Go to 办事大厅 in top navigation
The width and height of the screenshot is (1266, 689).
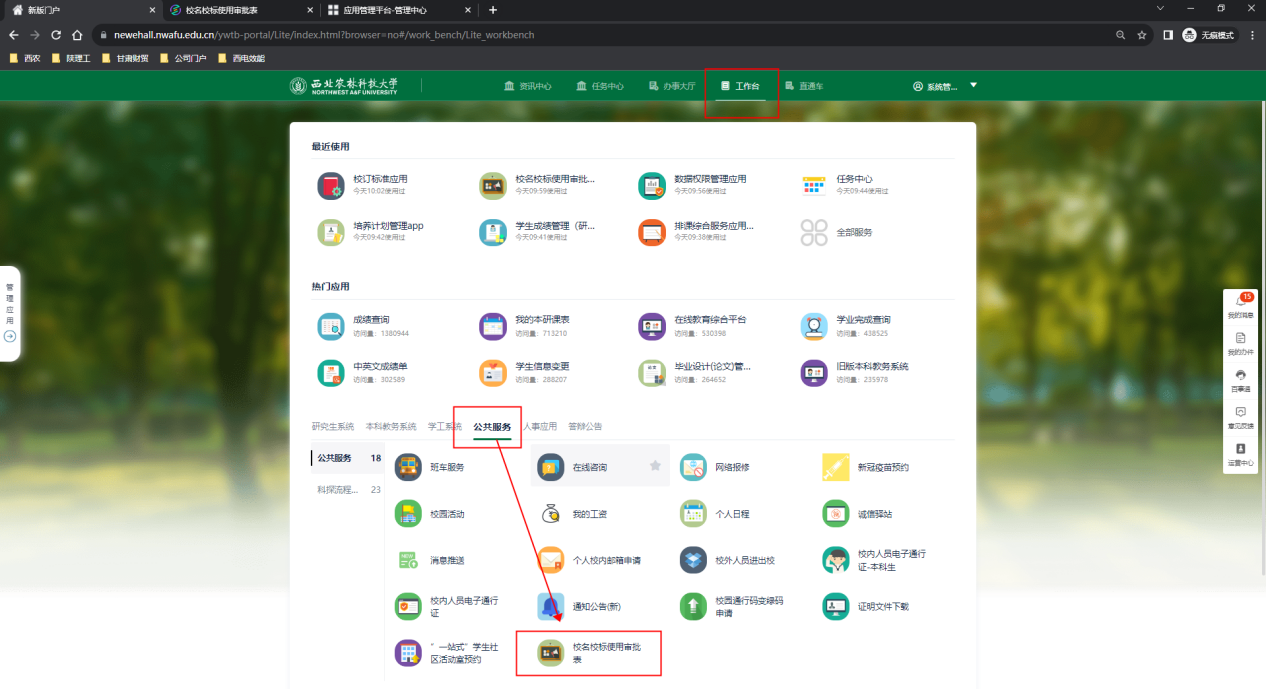(x=671, y=86)
